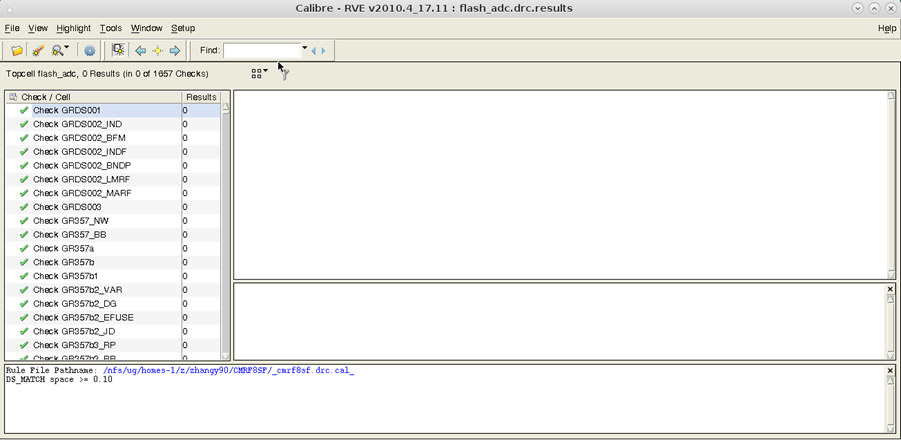Open the tree view layout dropdown
The image size is (901, 440).
tap(259, 73)
